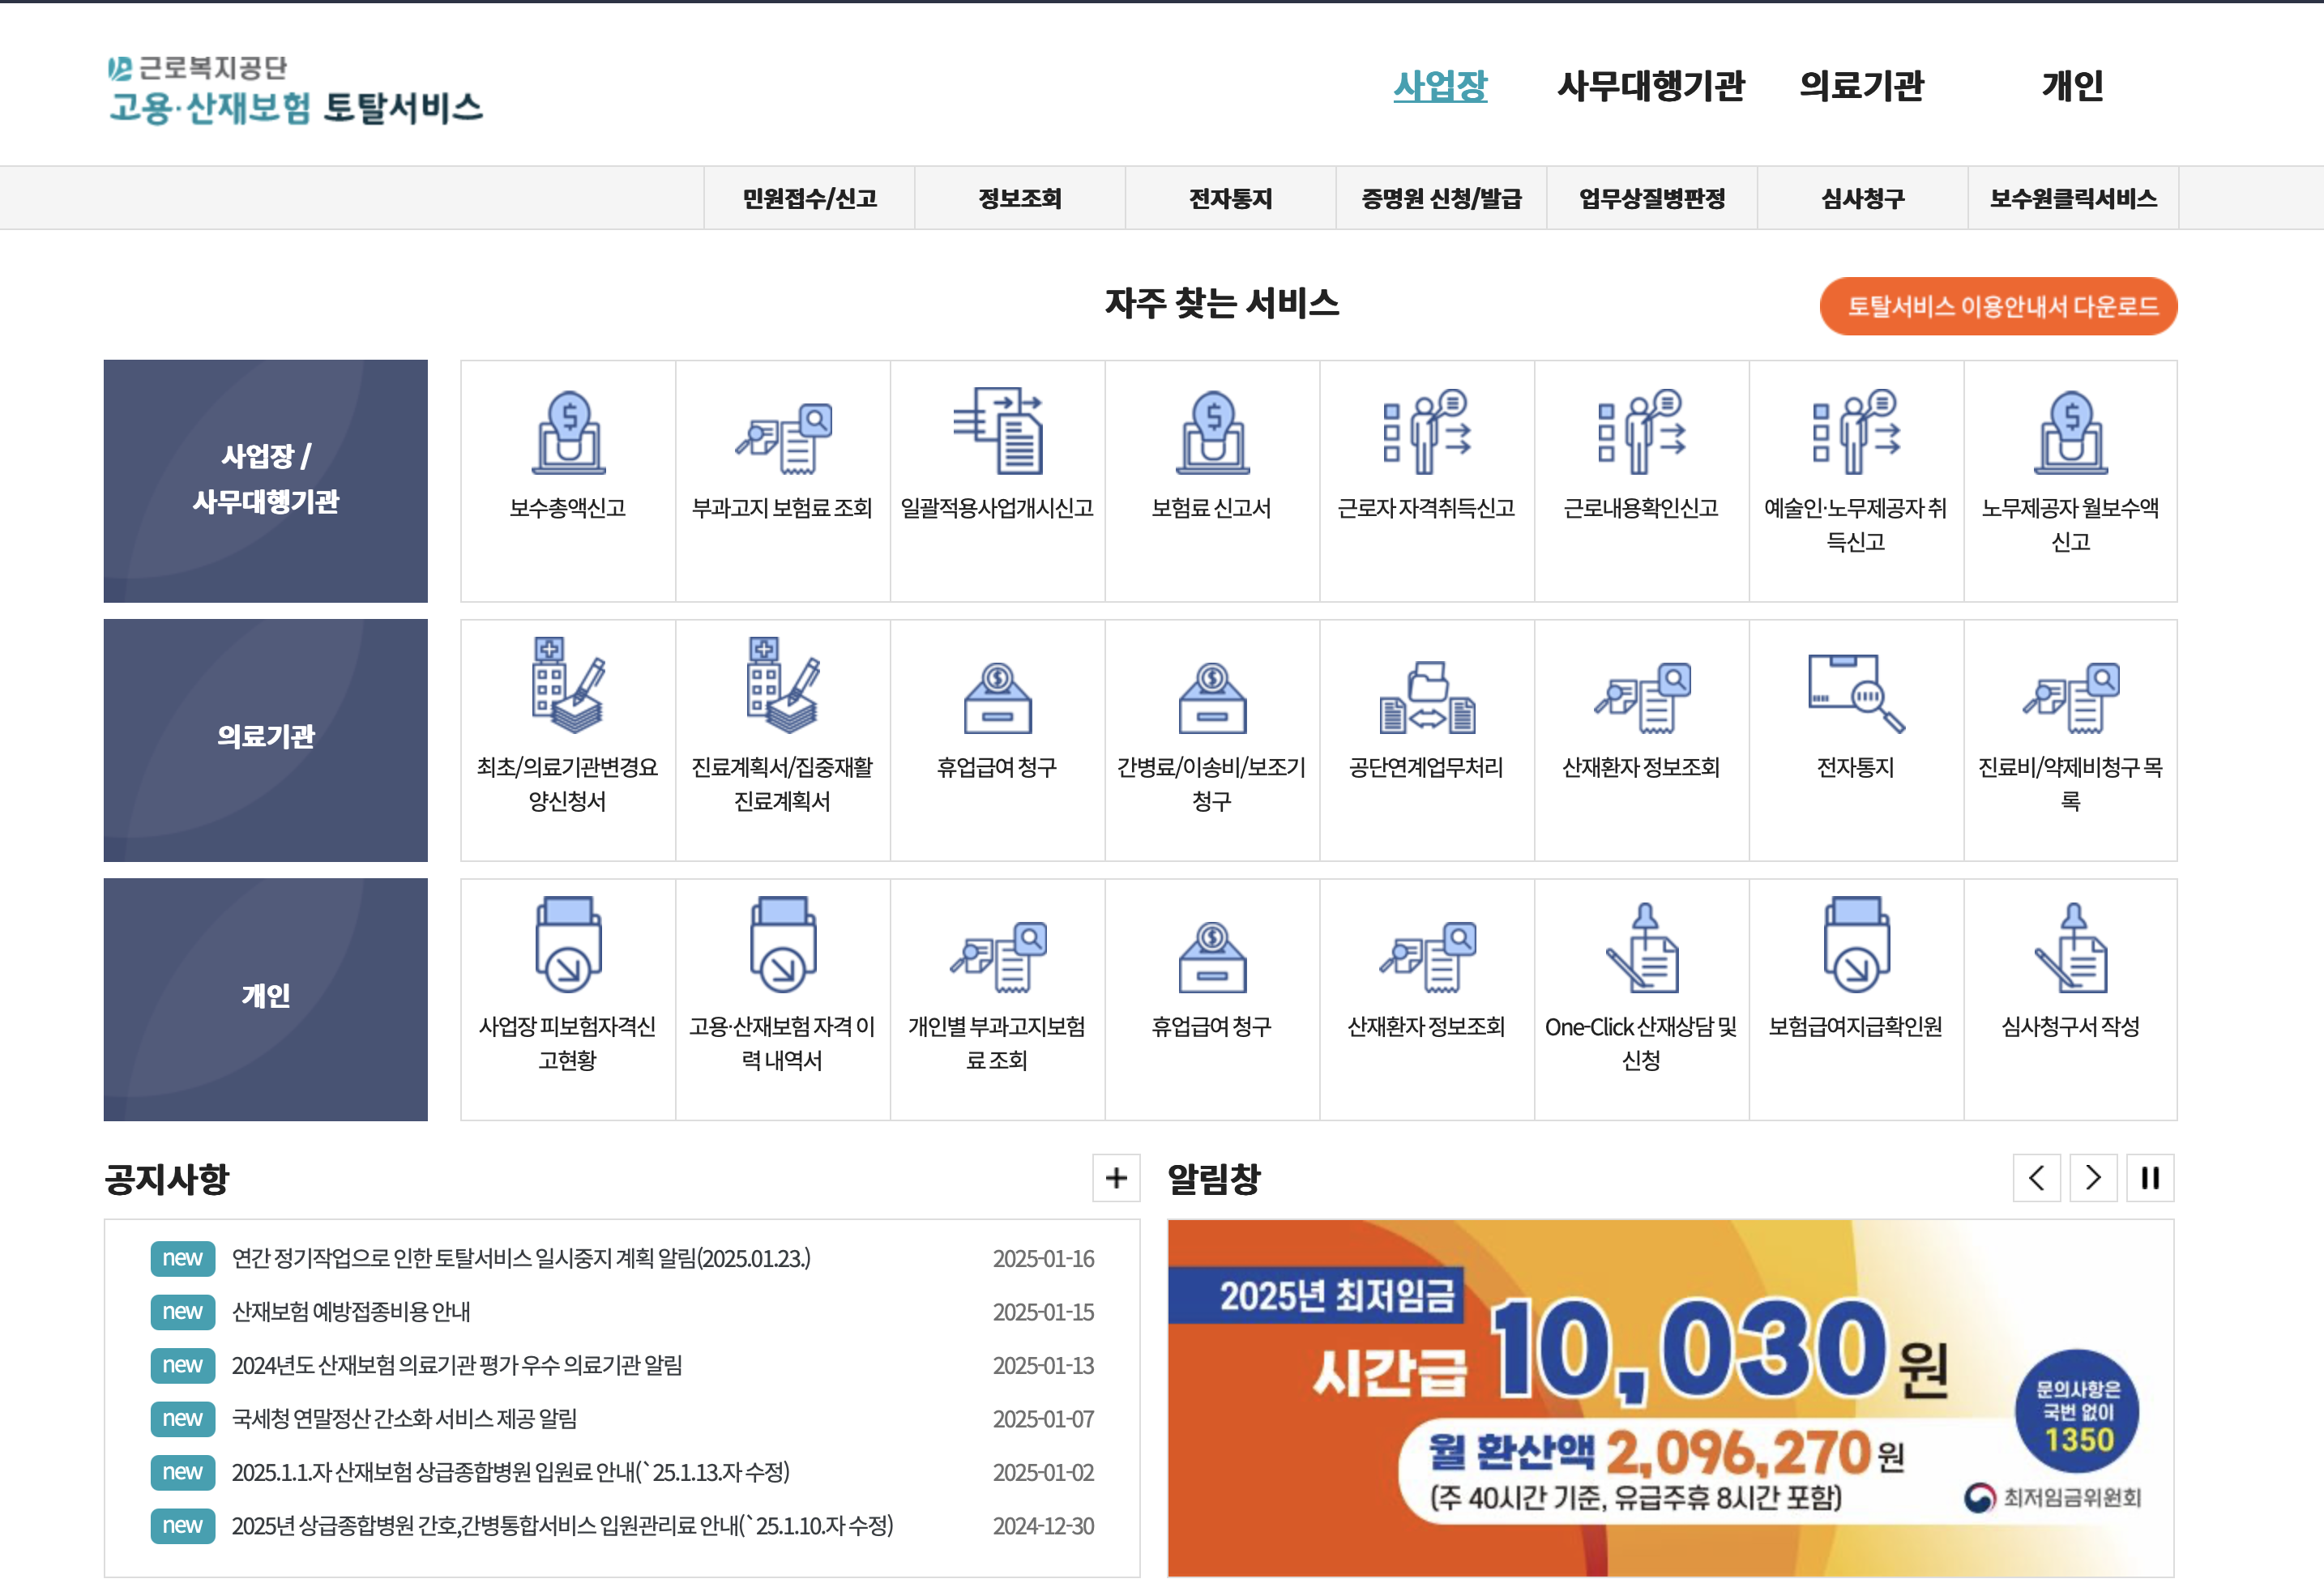Viewport: 2324px width, 1596px height.
Task: Open 사업장 피보험자격신고현황 icon
Action: tap(568, 945)
